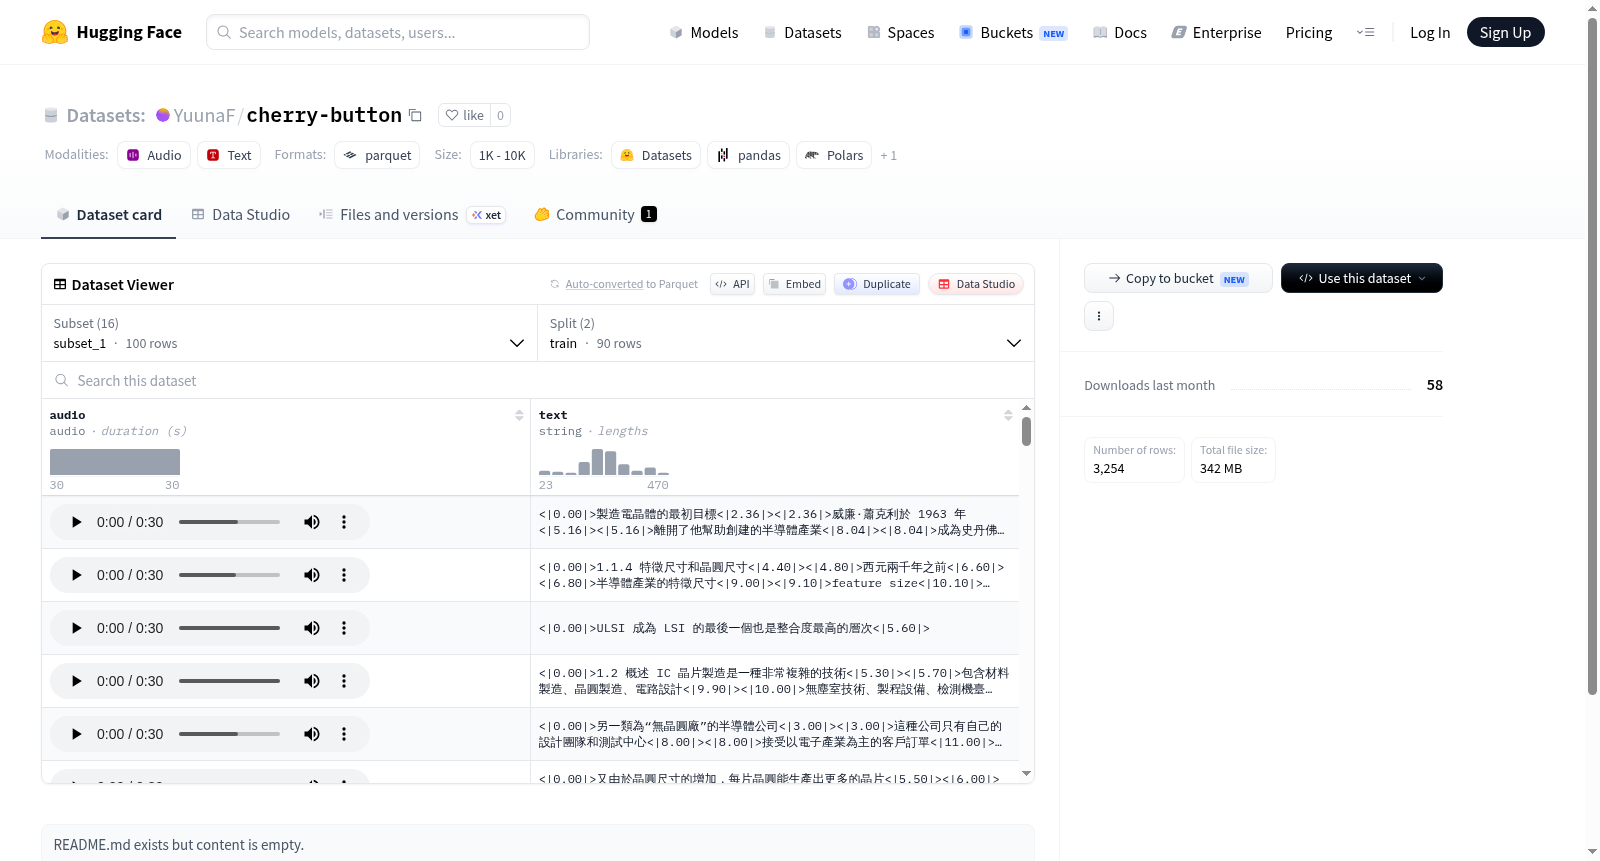This screenshot has width=1600, height=861.
Task: Click the parquet format tag
Action: [x=377, y=155]
